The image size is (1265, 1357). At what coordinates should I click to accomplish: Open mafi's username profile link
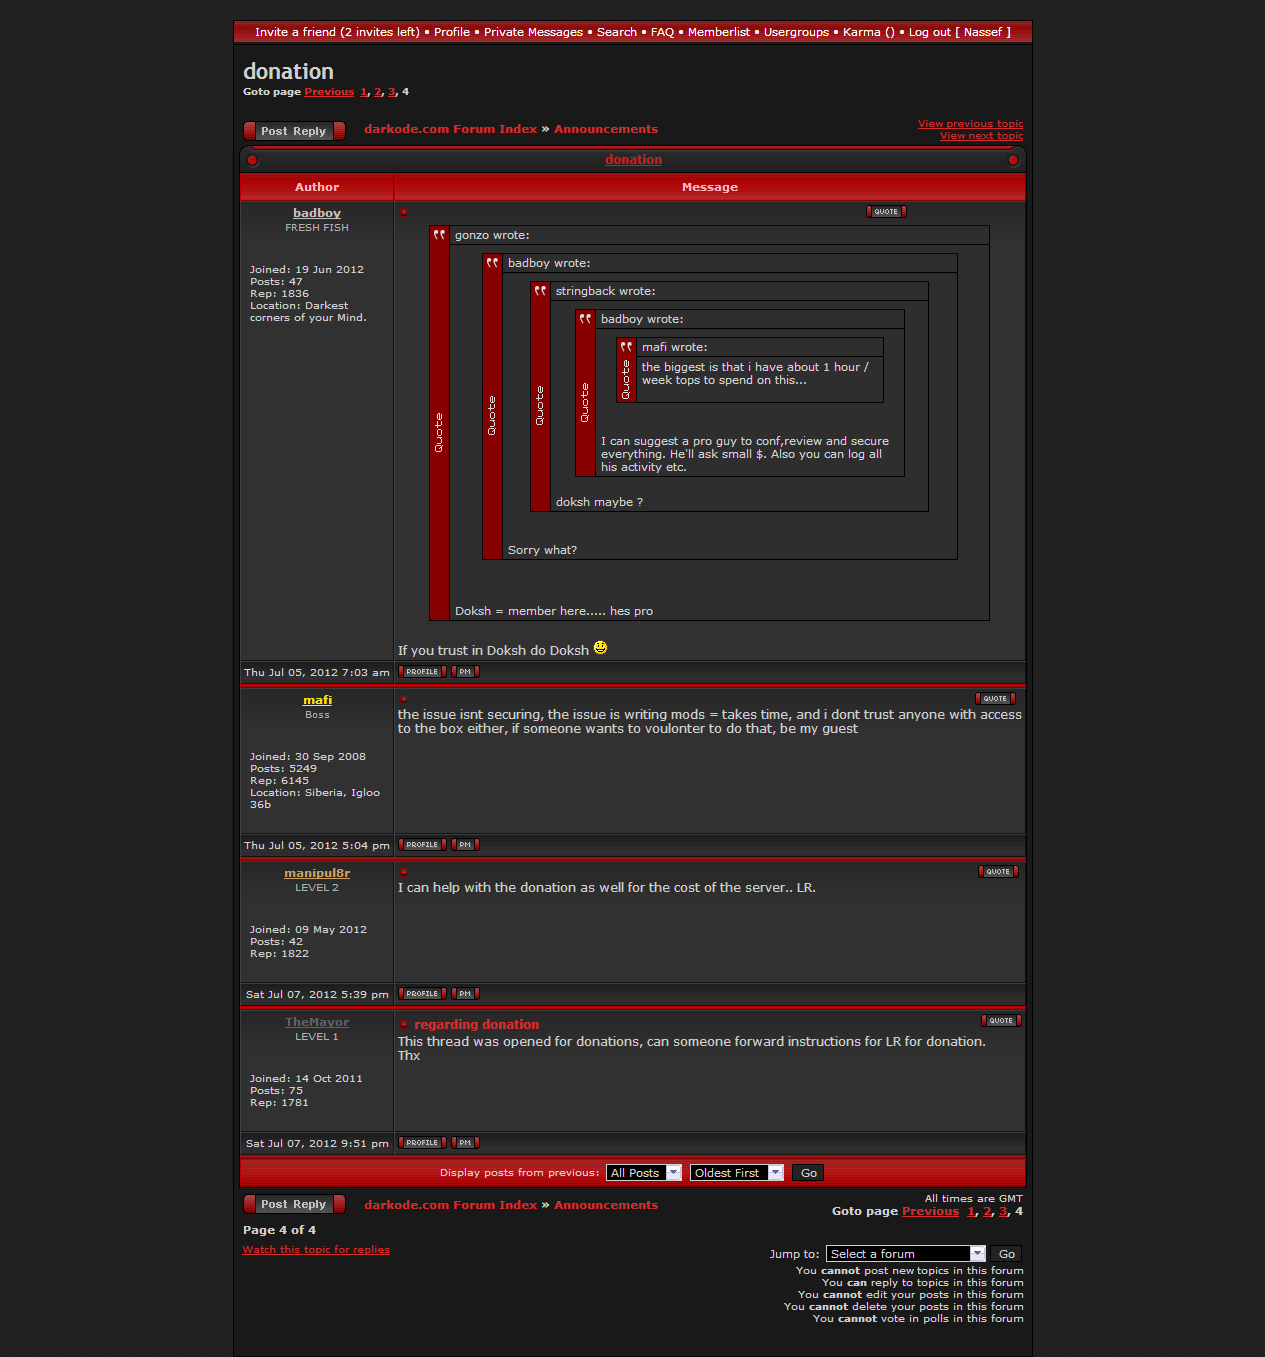pos(317,700)
